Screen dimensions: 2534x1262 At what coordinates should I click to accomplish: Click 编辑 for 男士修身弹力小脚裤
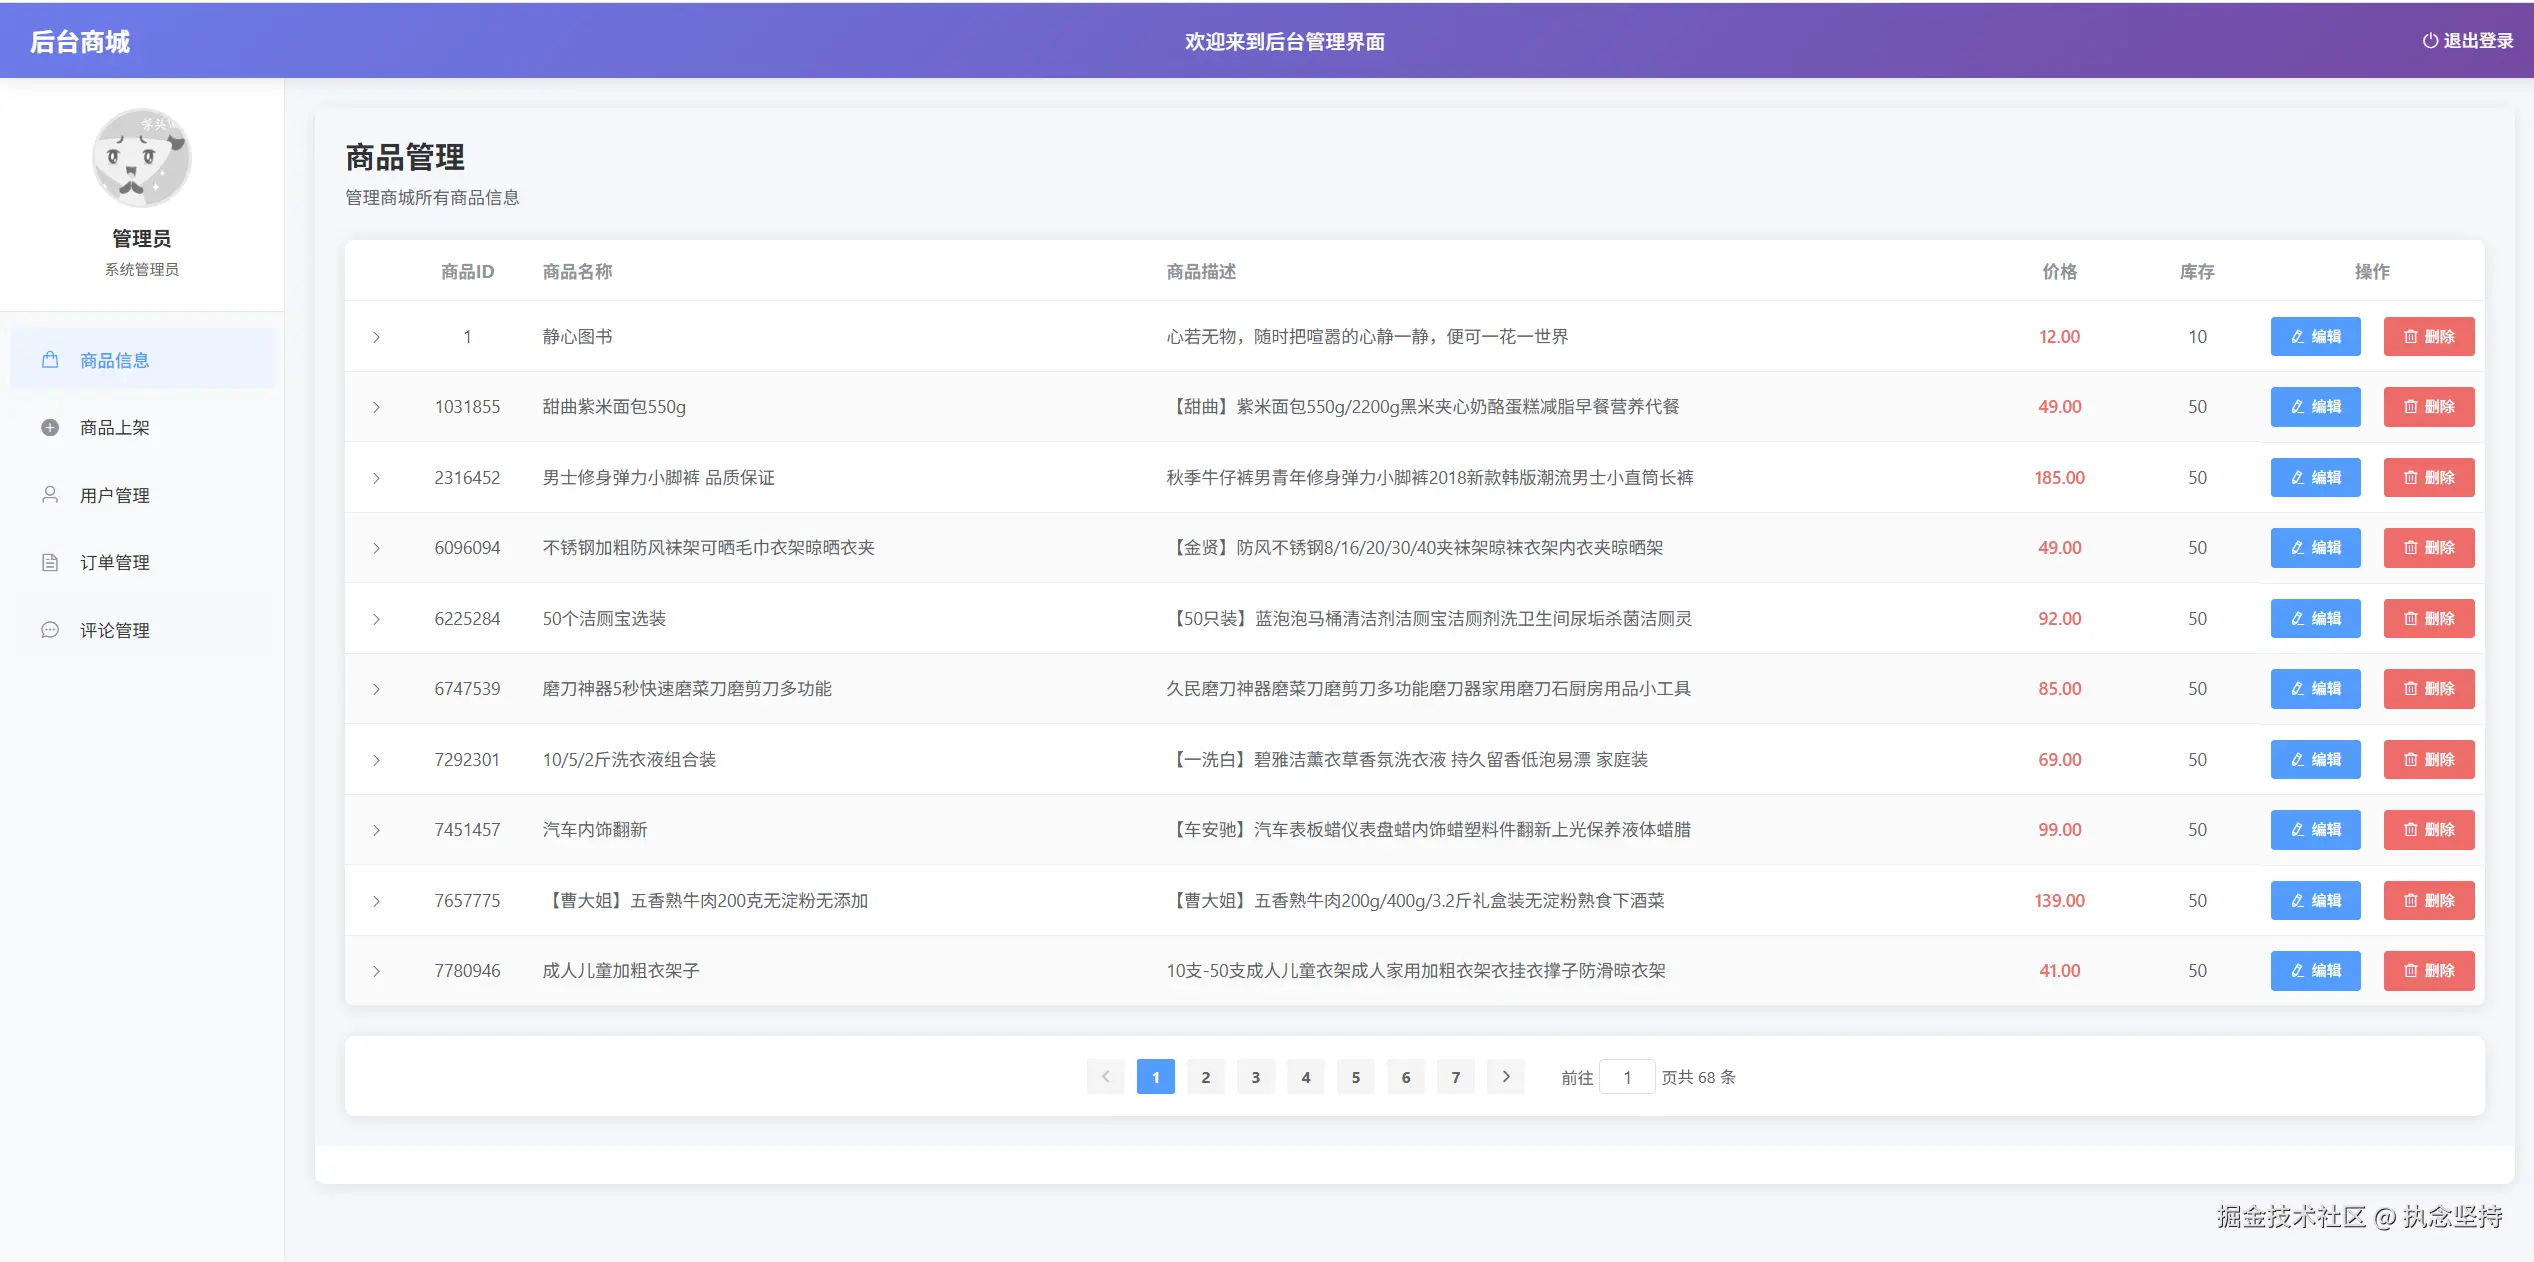click(x=2315, y=478)
